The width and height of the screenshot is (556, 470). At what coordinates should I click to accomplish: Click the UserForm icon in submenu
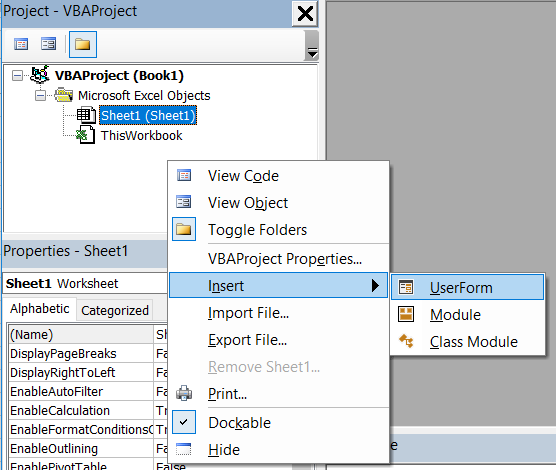(406, 287)
